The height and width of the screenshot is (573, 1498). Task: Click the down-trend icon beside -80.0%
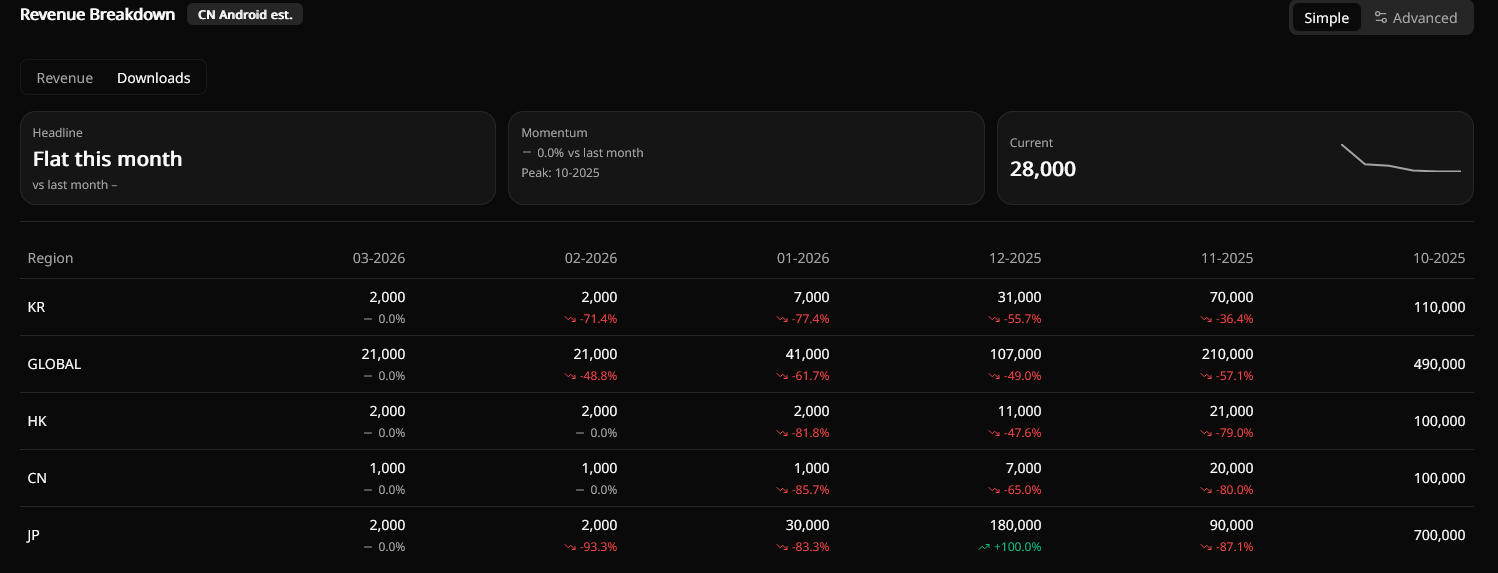1206,490
